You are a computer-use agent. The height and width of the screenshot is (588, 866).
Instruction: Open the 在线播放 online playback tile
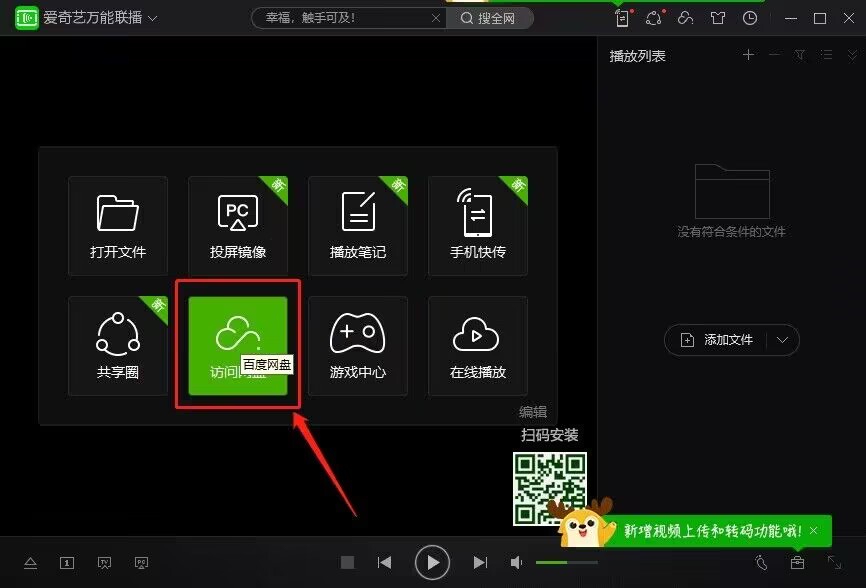pos(477,345)
